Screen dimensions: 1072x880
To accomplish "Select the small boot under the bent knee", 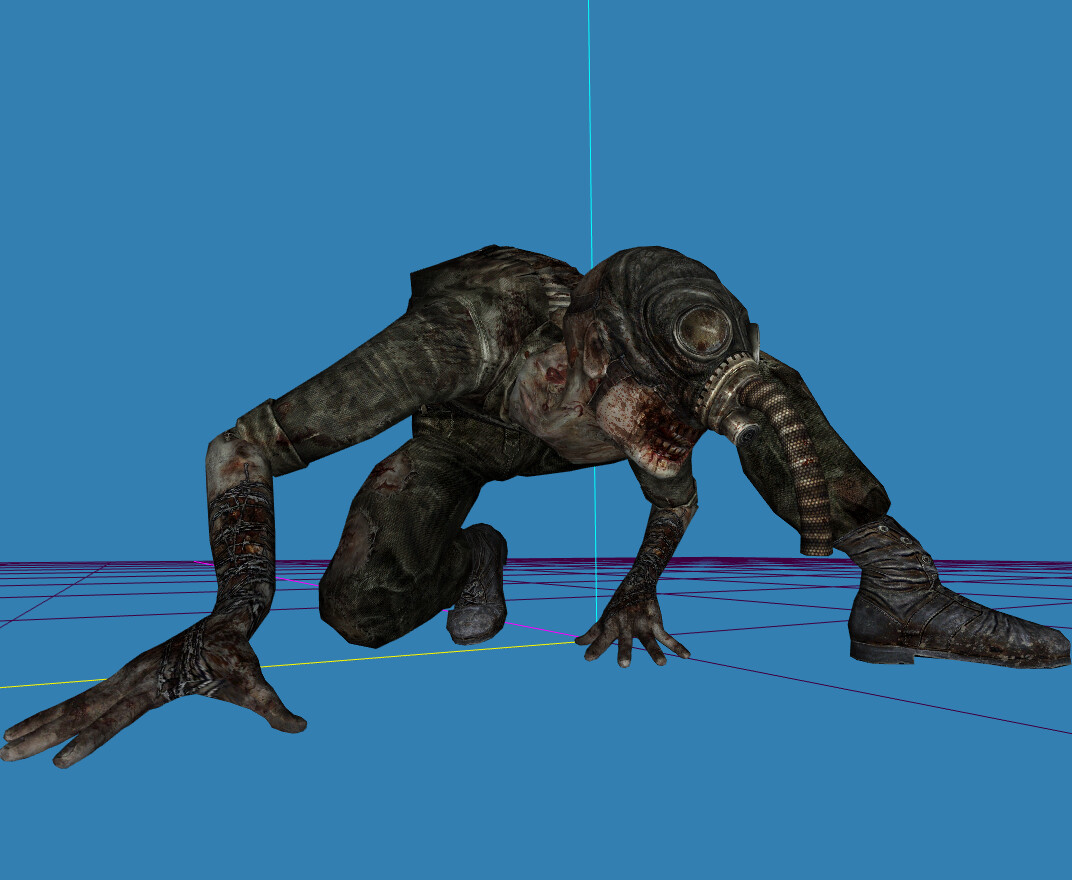I will tap(479, 585).
